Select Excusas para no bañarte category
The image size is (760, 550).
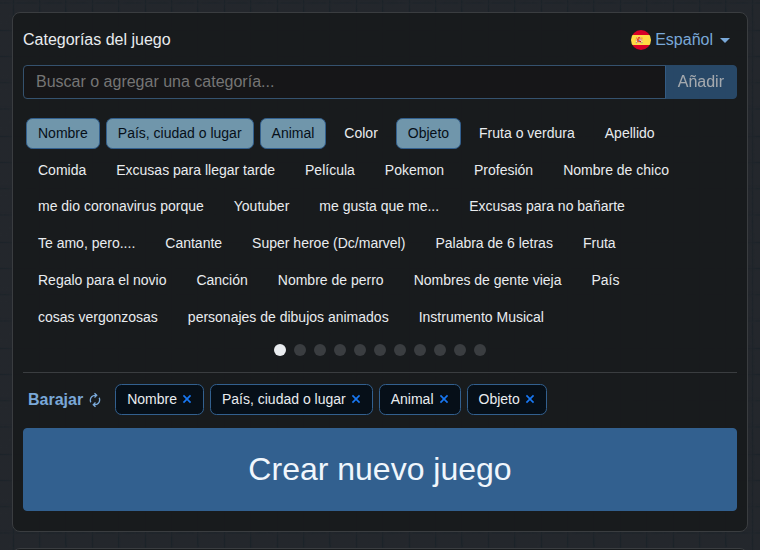point(547,206)
